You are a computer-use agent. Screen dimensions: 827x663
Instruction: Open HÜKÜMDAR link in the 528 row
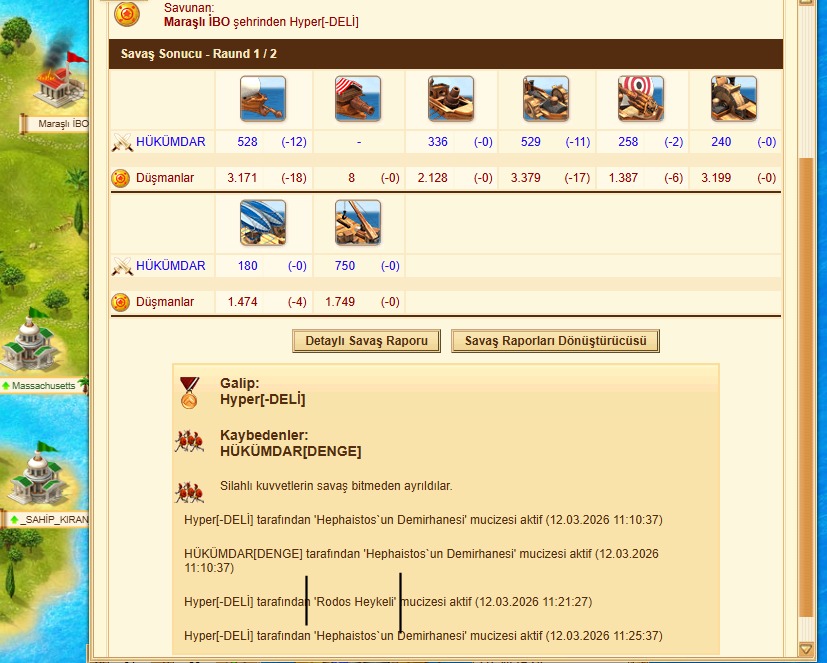[x=170, y=142]
